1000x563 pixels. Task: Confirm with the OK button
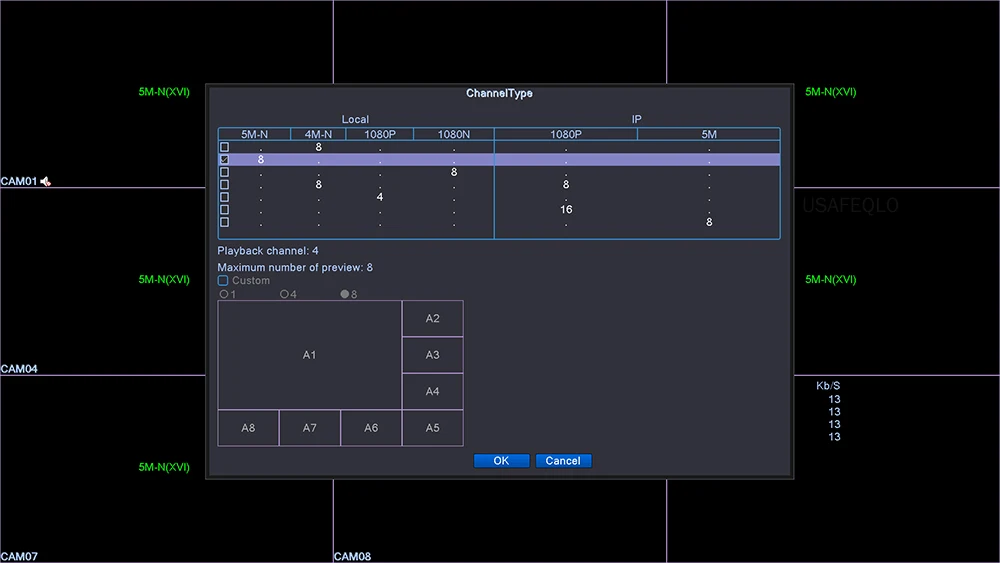[x=501, y=461]
